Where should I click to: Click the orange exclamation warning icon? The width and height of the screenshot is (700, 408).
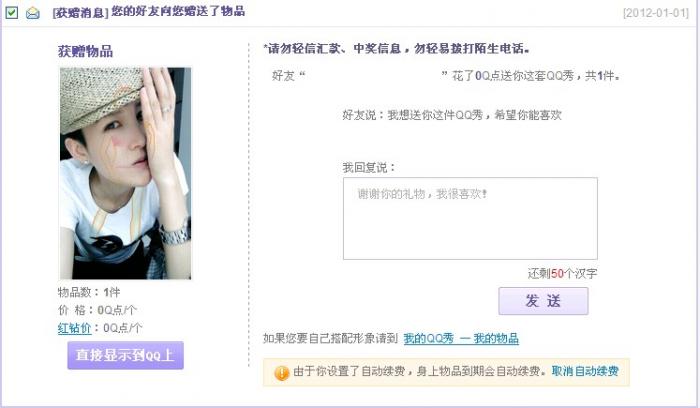[x=282, y=372]
